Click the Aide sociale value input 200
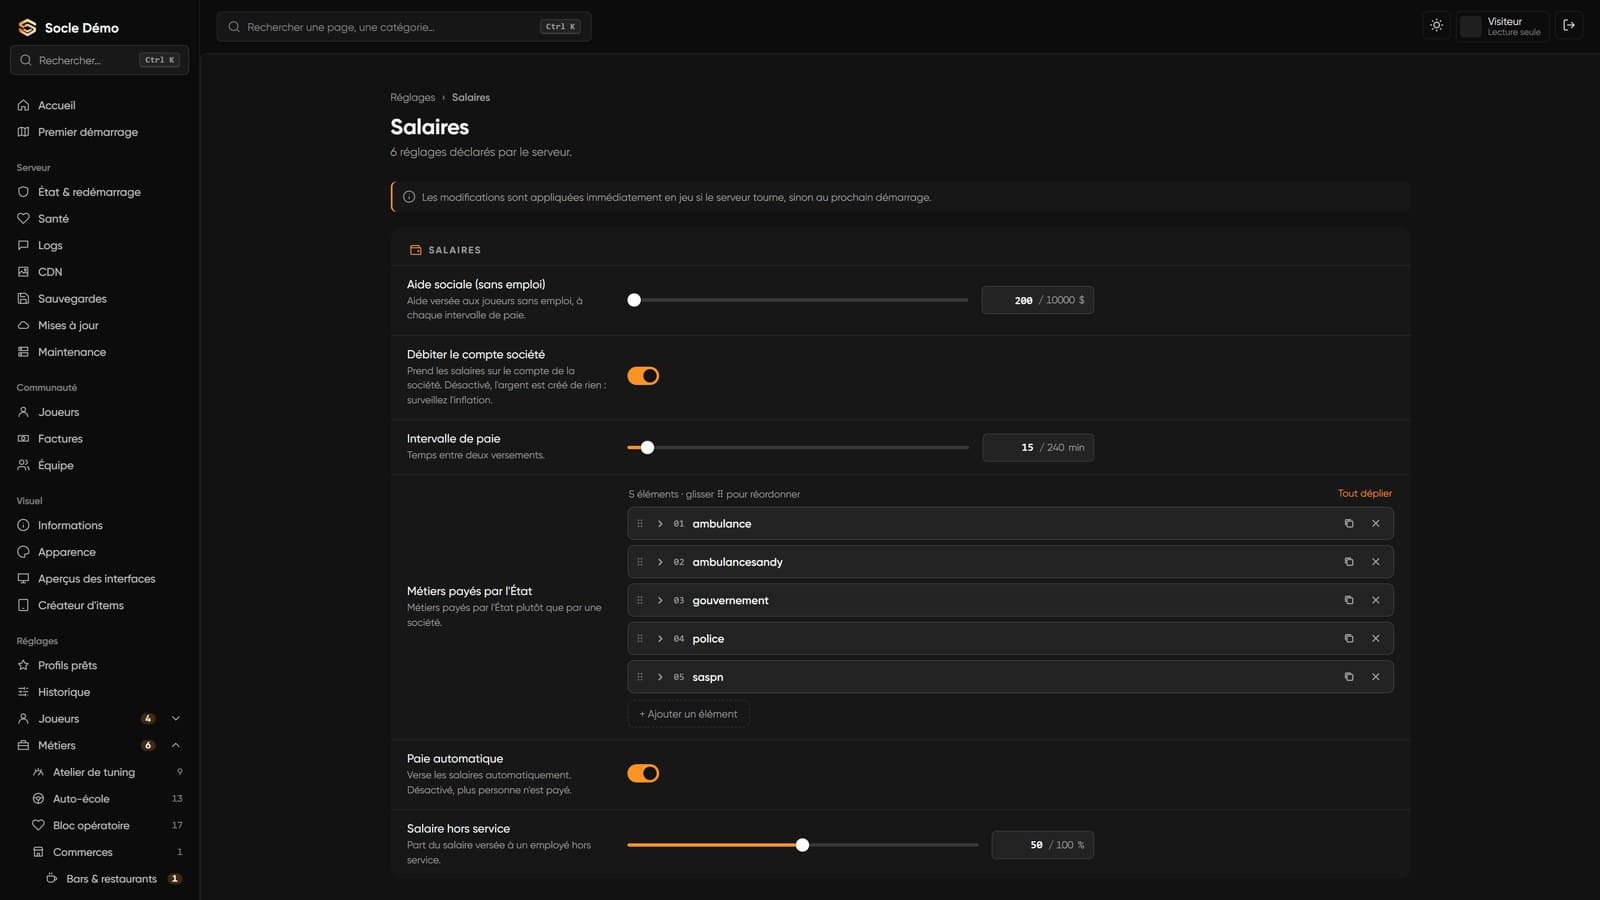The height and width of the screenshot is (900, 1600). [1037, 300]
